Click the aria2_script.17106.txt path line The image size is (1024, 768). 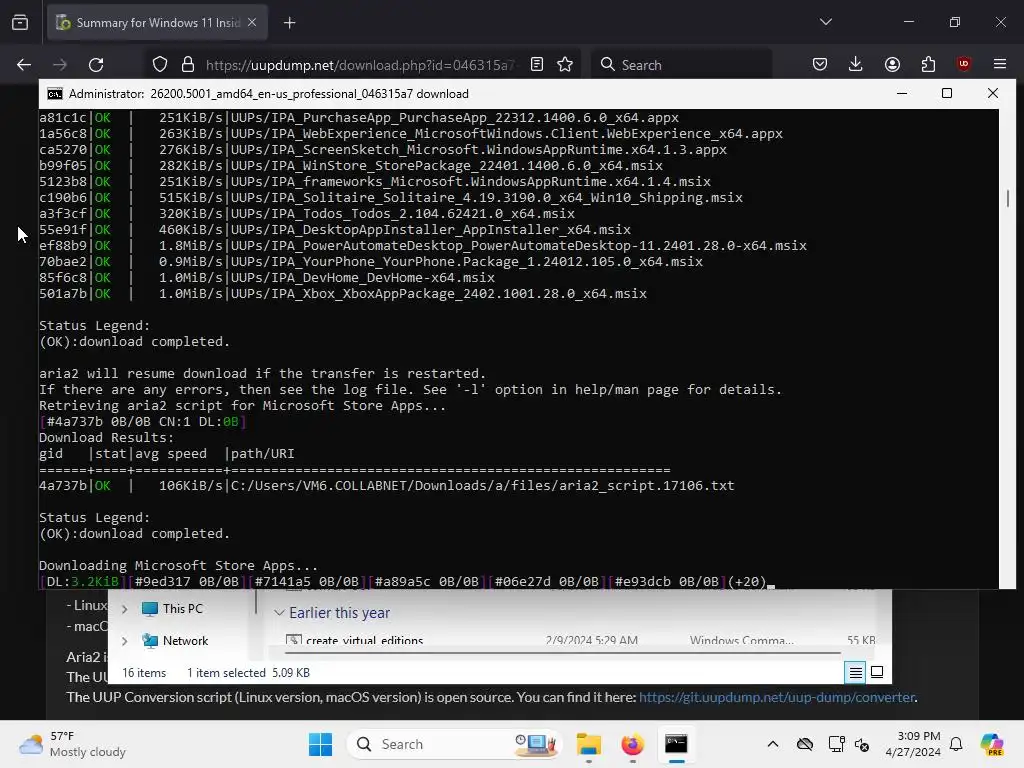387,486
